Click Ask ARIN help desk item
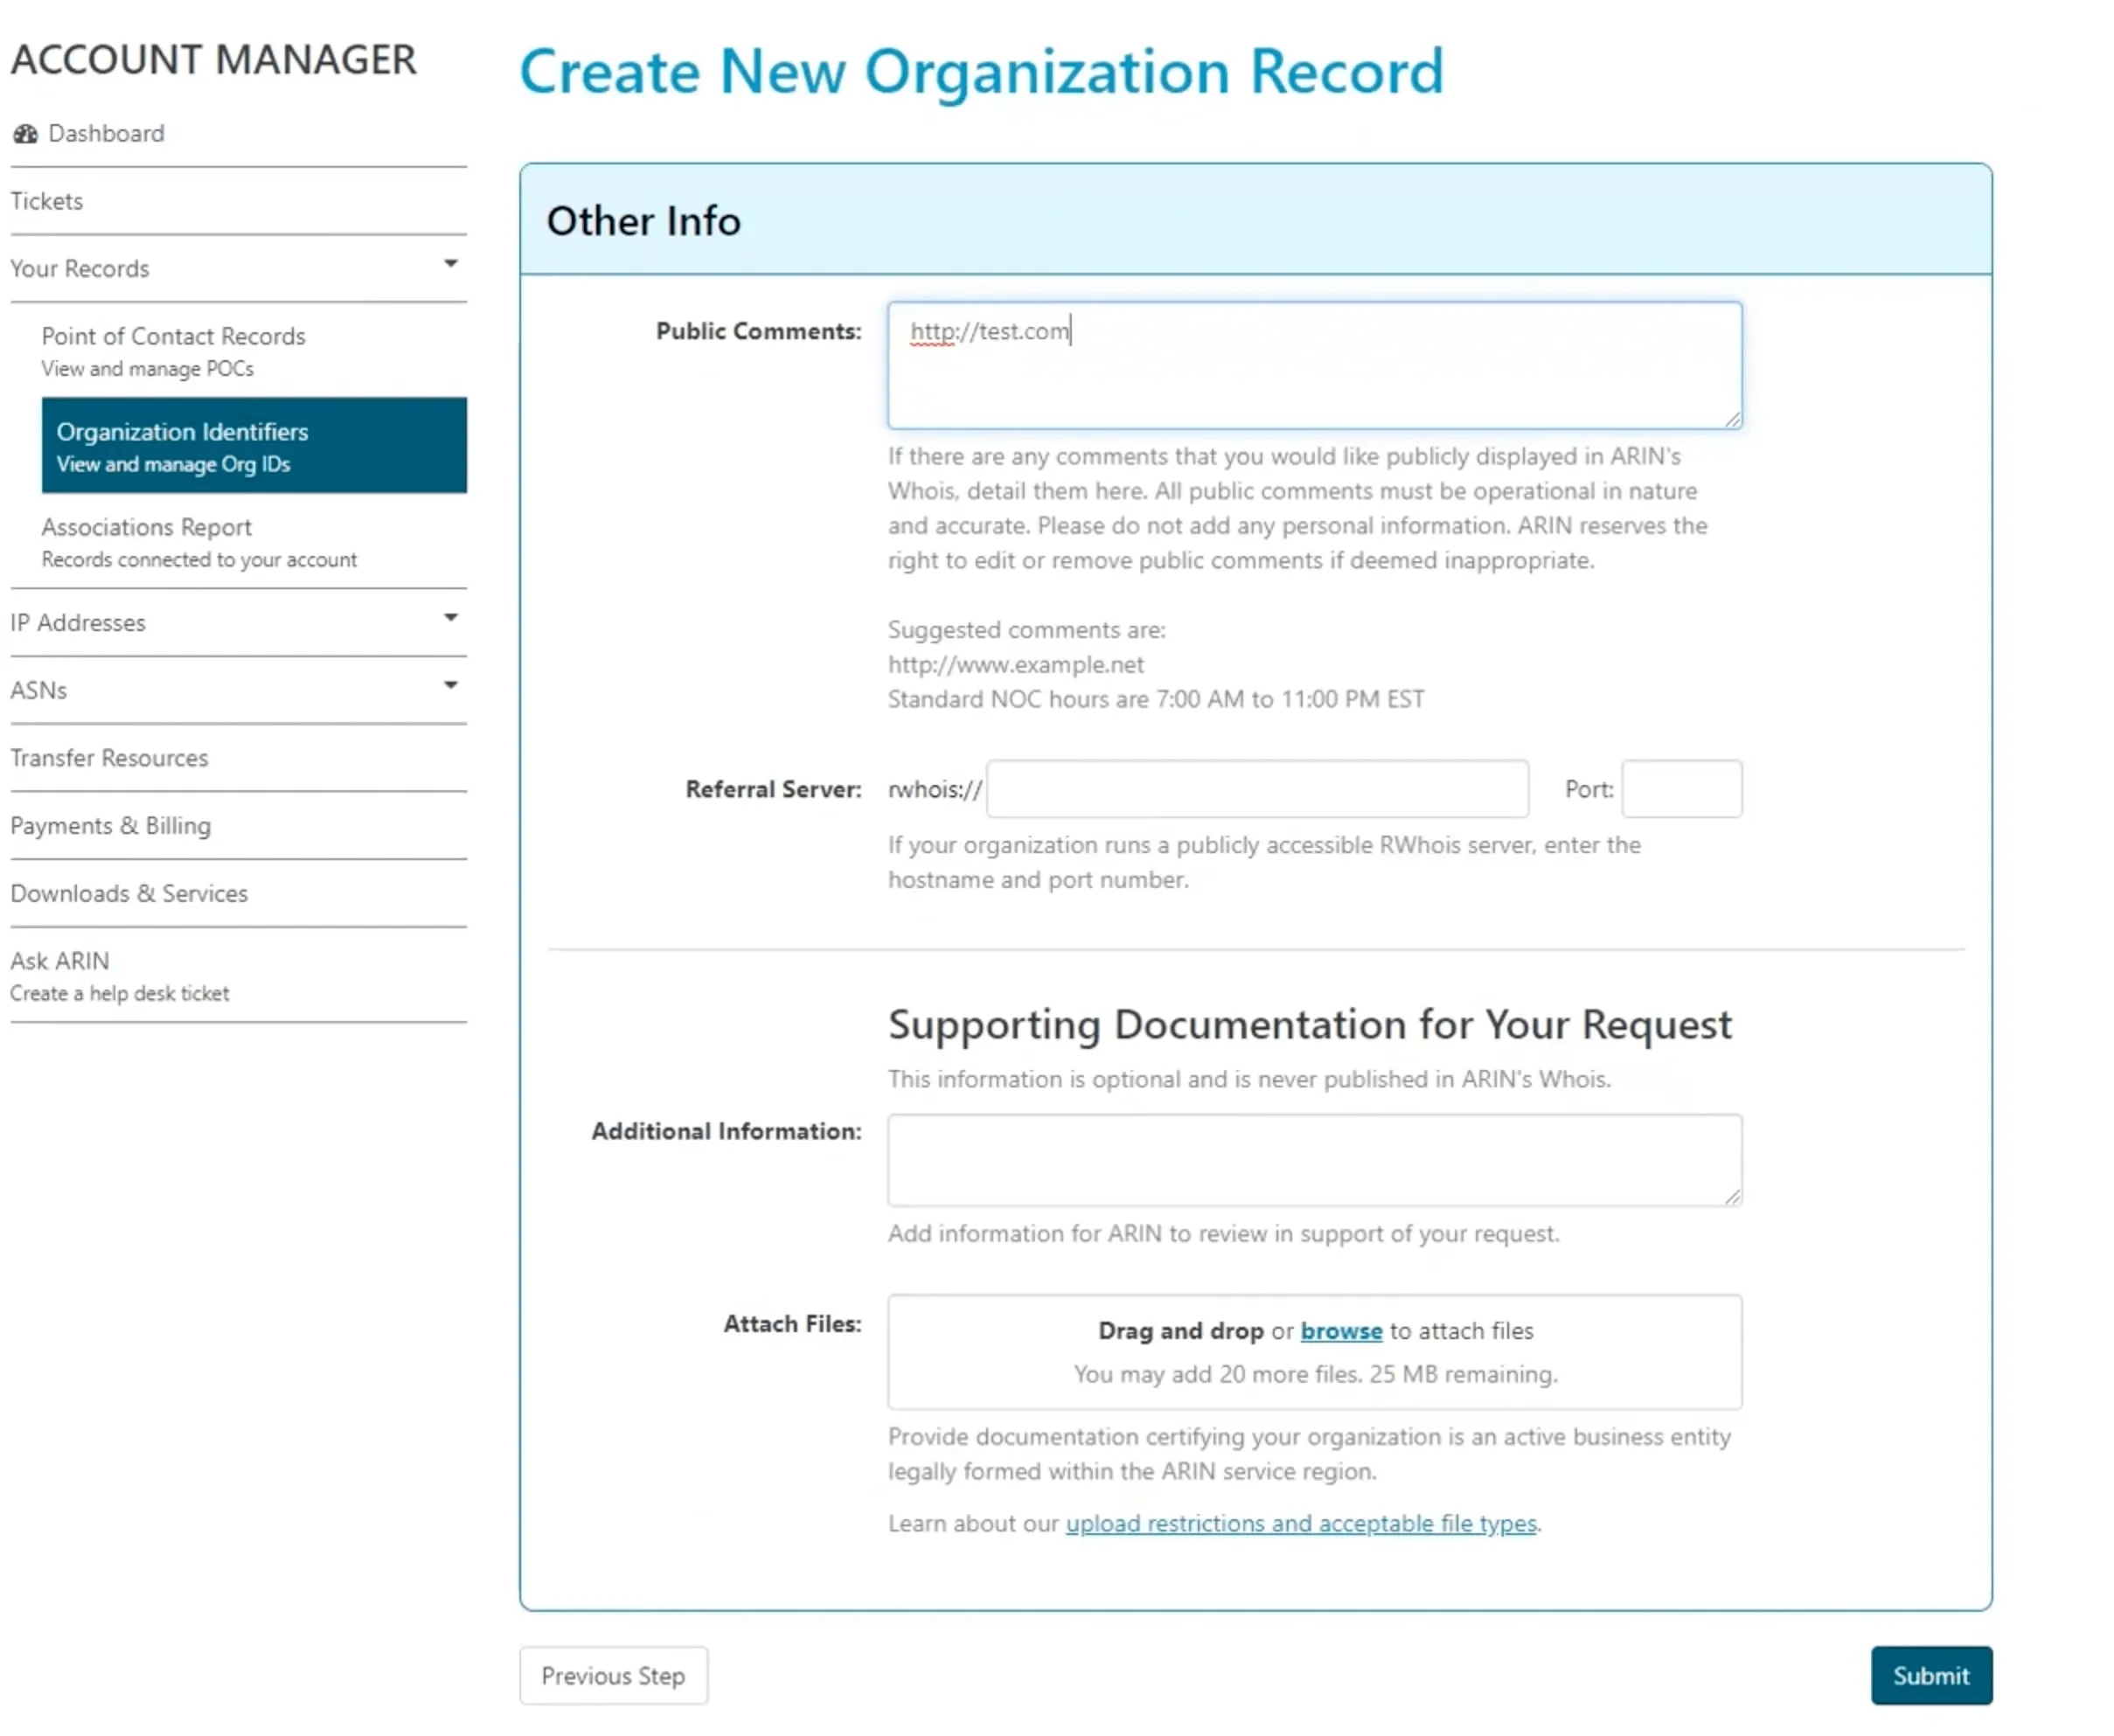2114x1736 pixels. [60, 962]
